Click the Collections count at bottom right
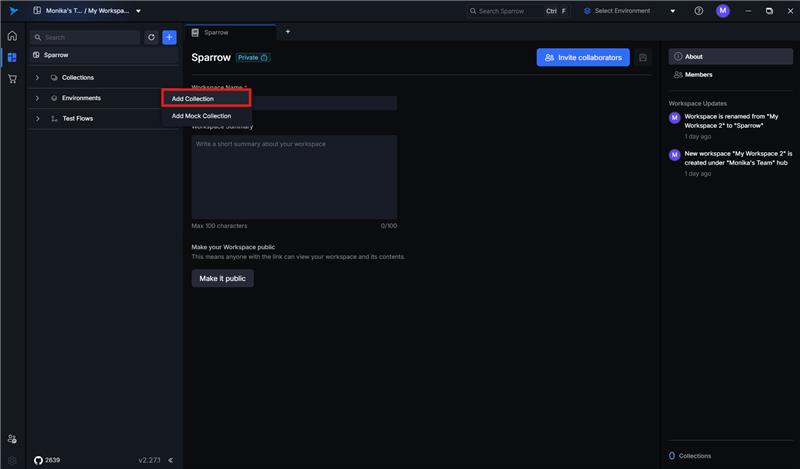 [x=690, y=456]
